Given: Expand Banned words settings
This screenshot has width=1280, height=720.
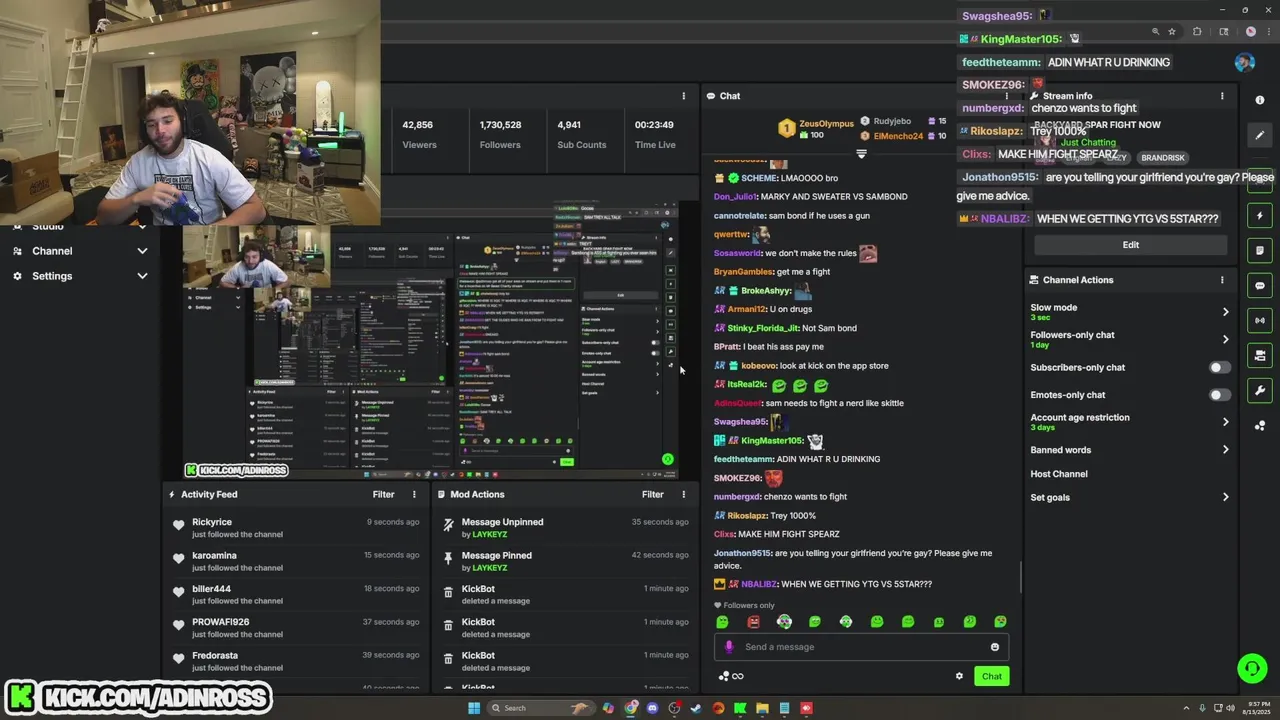Looking at the screenshot, I should pos(1225,450).
